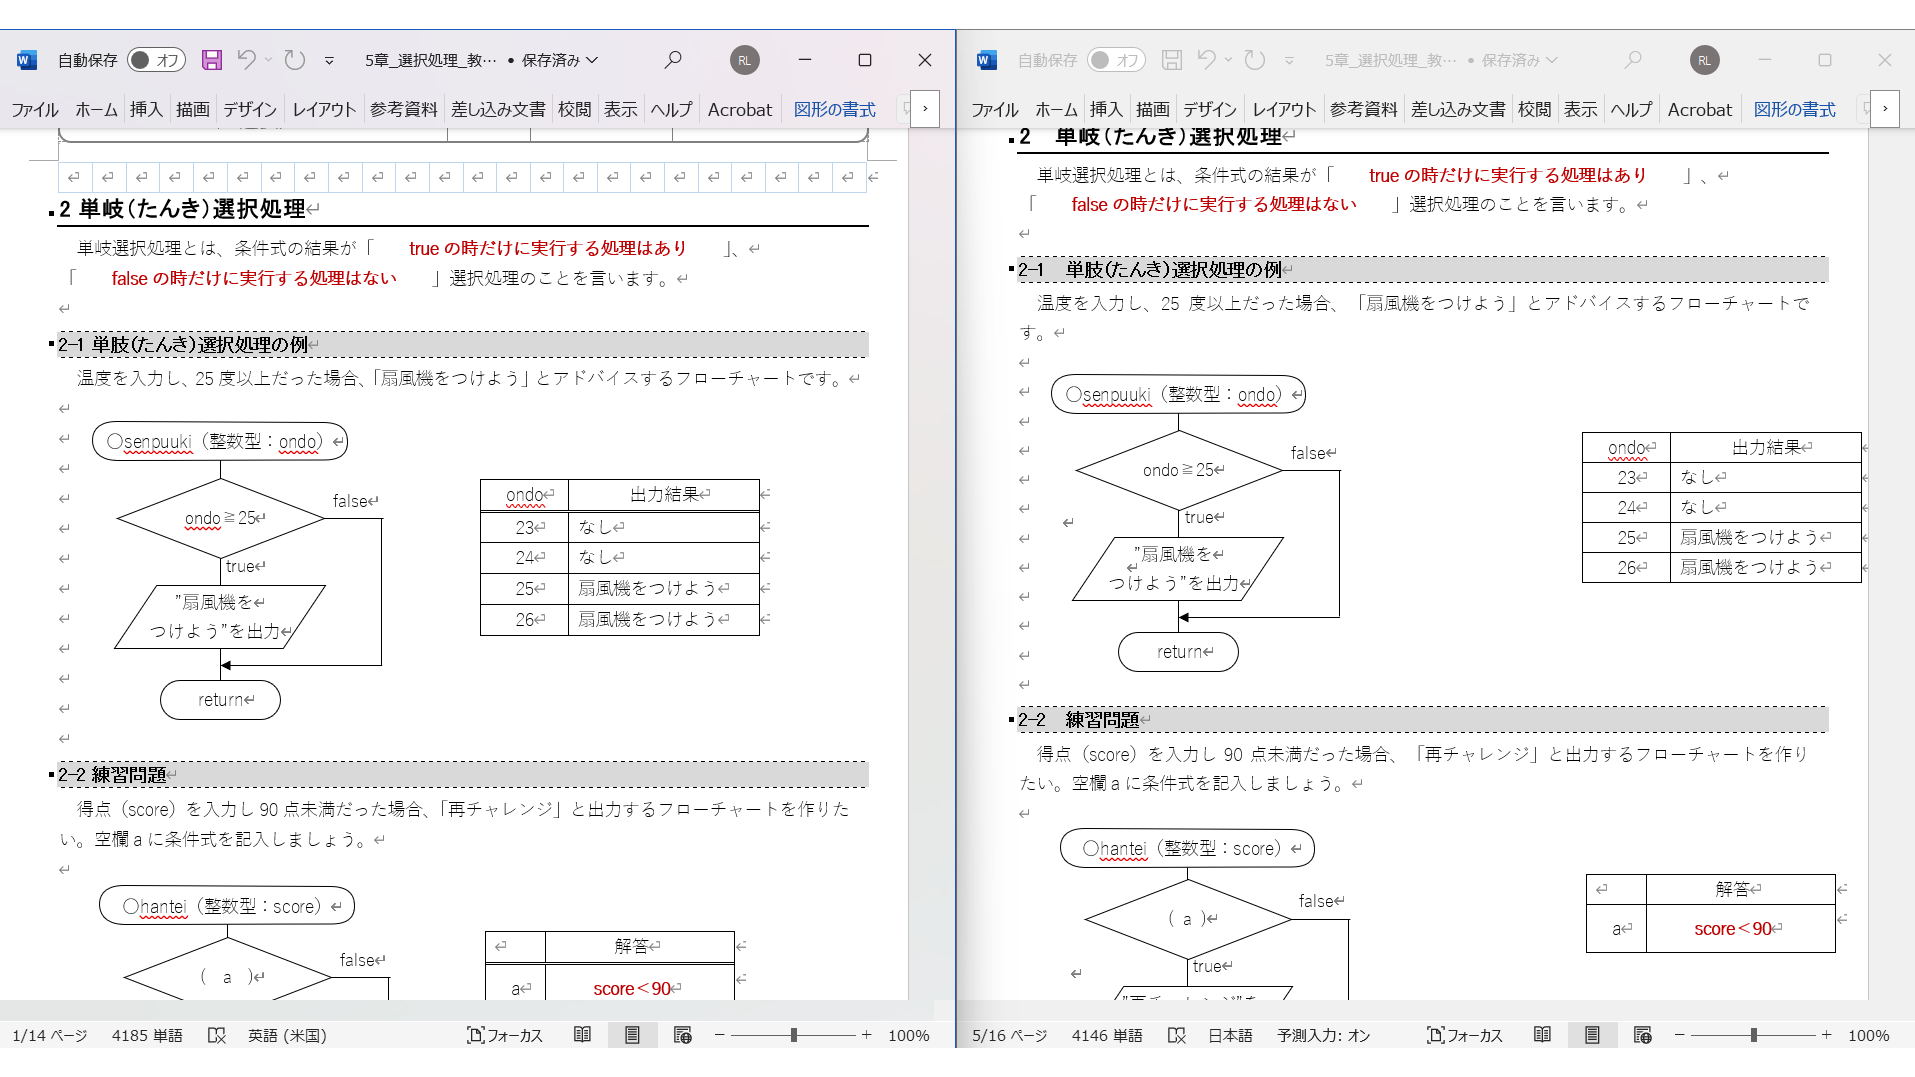The height and width of the screenshot is (1077, 1915).
Task: Enable フォーカス mode in right window
Action: [x=1465, y=1035]
